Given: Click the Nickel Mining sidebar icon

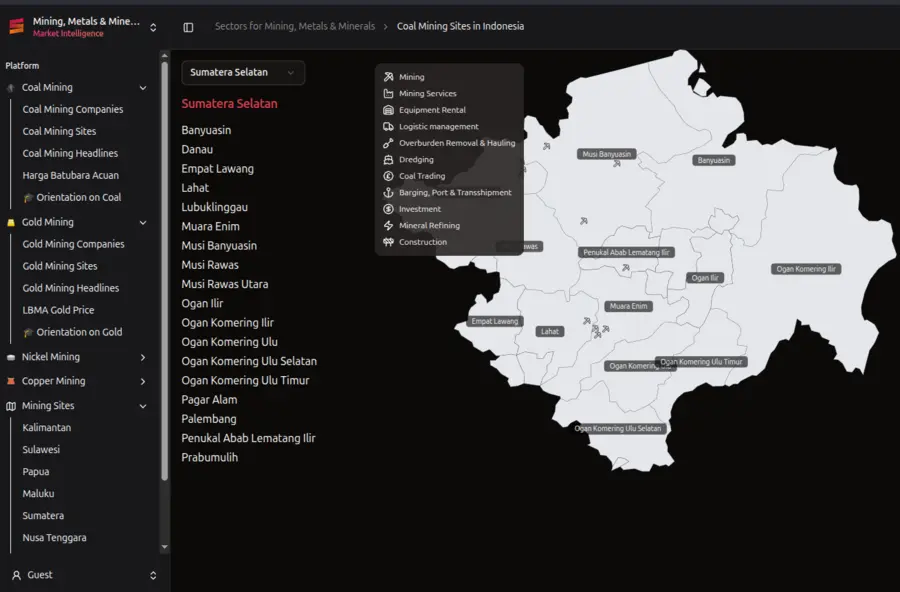Looking at the screenshot, I should click(10, 357).
